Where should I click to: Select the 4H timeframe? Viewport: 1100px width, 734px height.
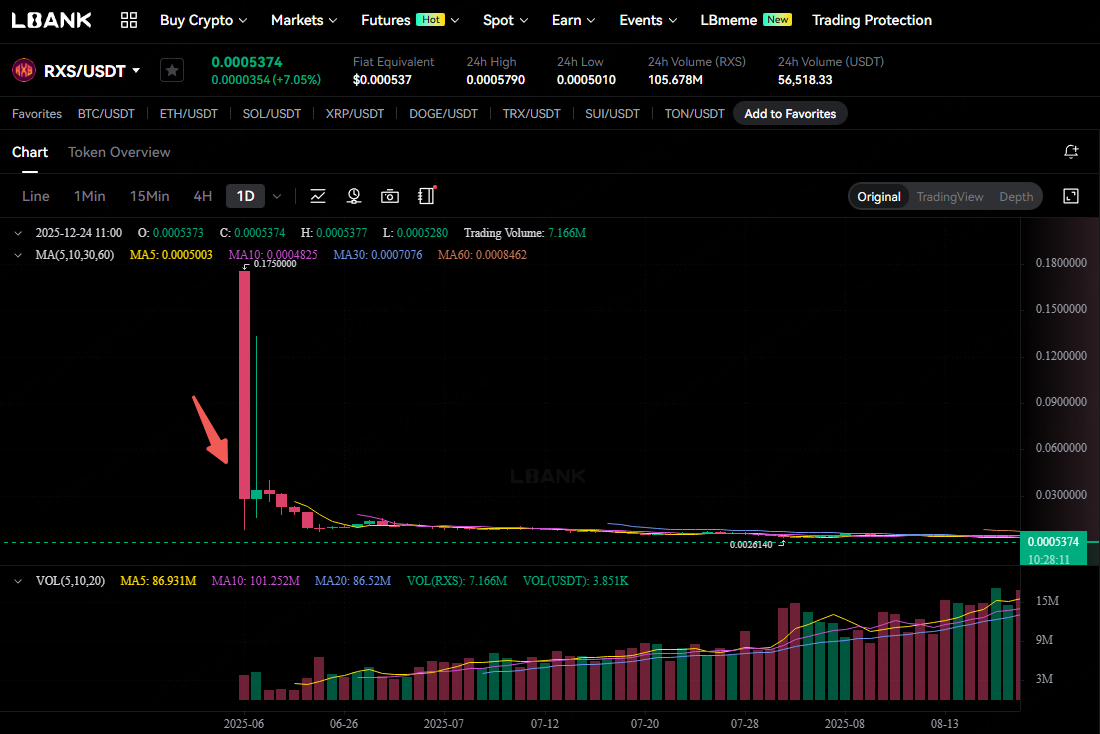pos(203,196)
